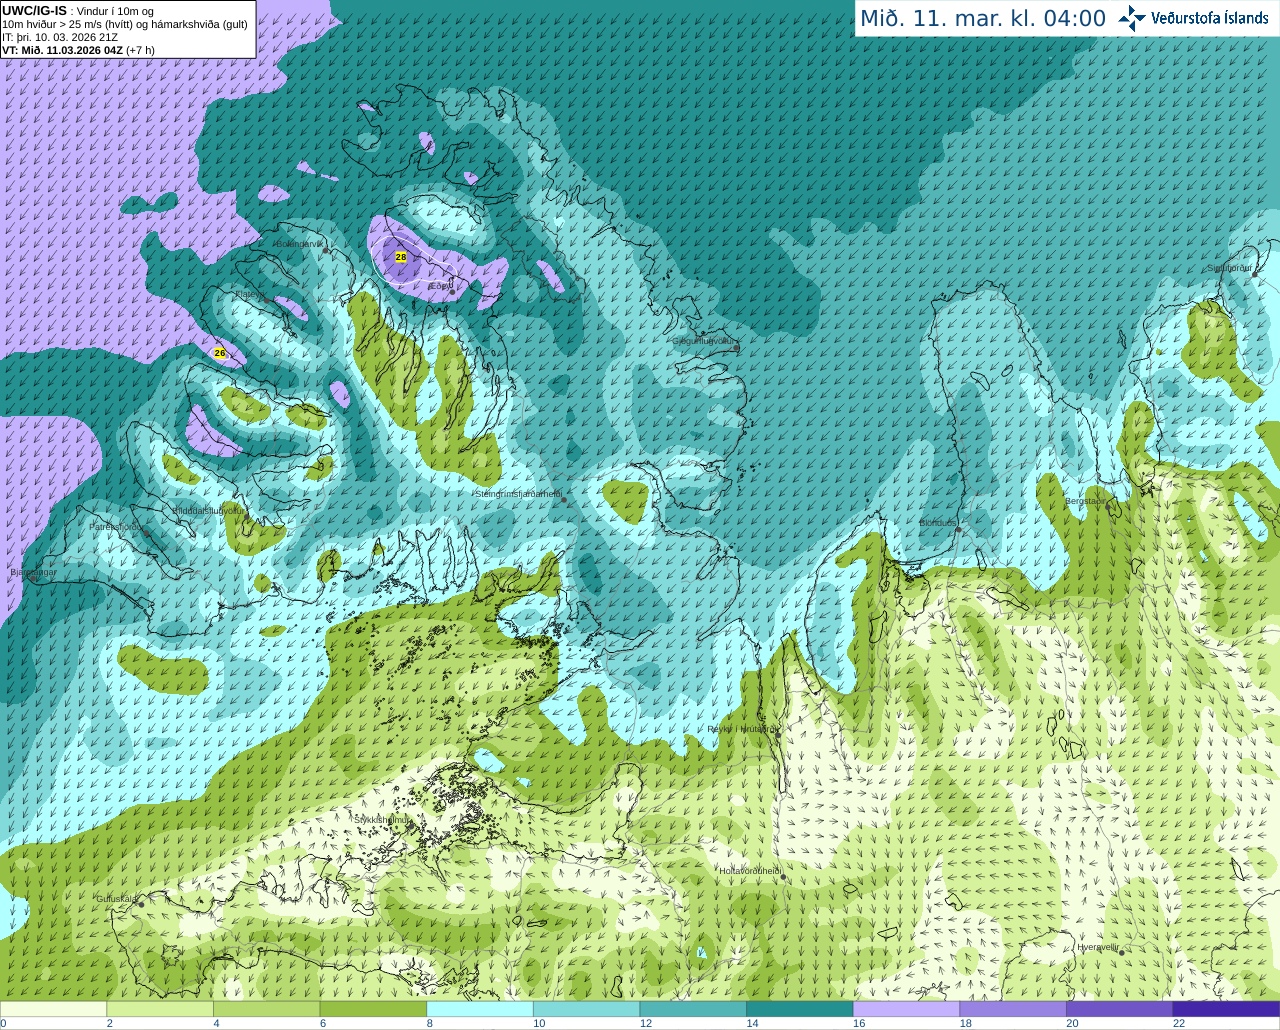Click the Holtavörðuheiði station label
The height and width of the screenshot is (1030, 1280).
750,871
